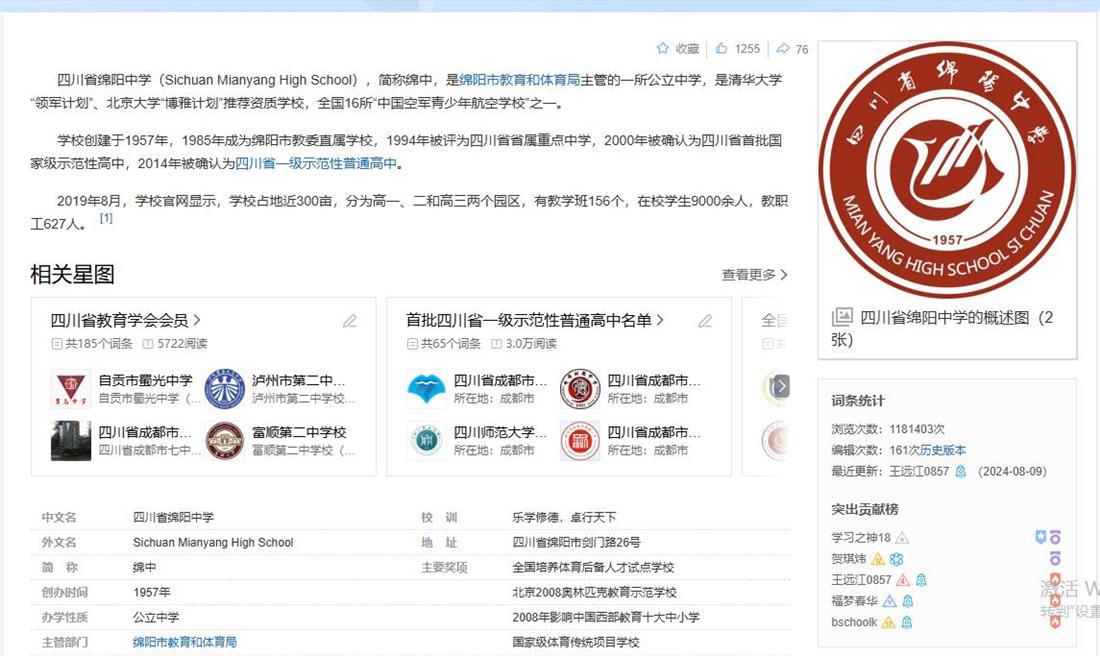Open 王远江0857 name in 突出贡献榜 list
The image size is (1100, 656).
(x=861, y=580)
